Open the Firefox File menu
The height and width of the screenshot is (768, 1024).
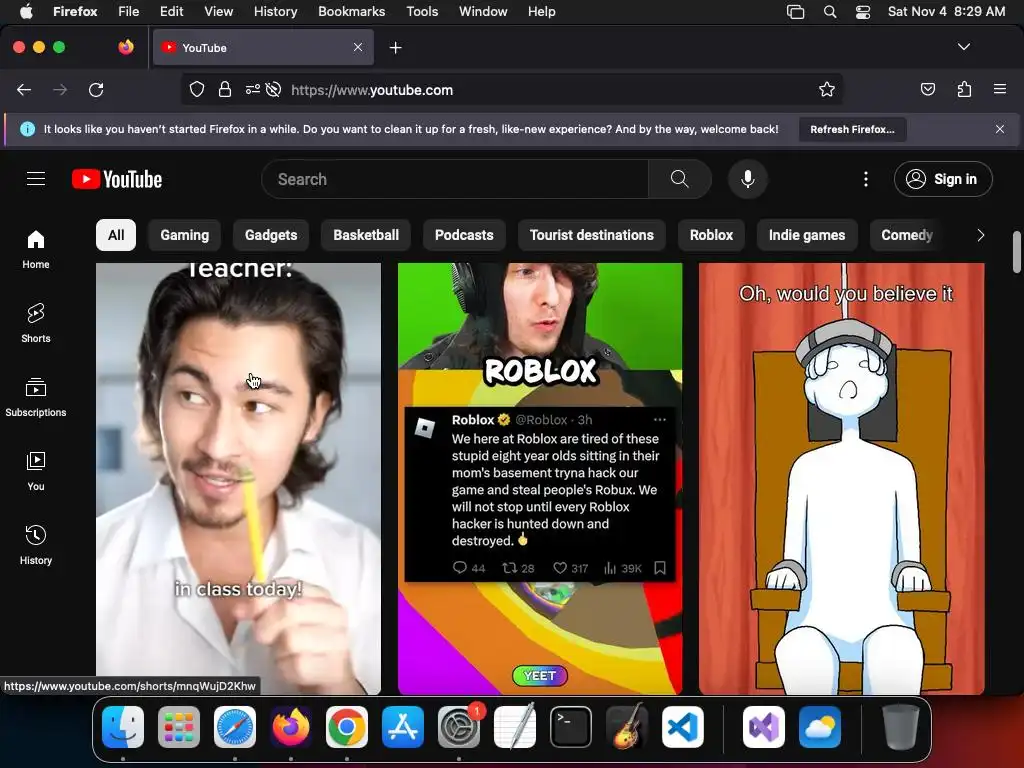(129, 12)
